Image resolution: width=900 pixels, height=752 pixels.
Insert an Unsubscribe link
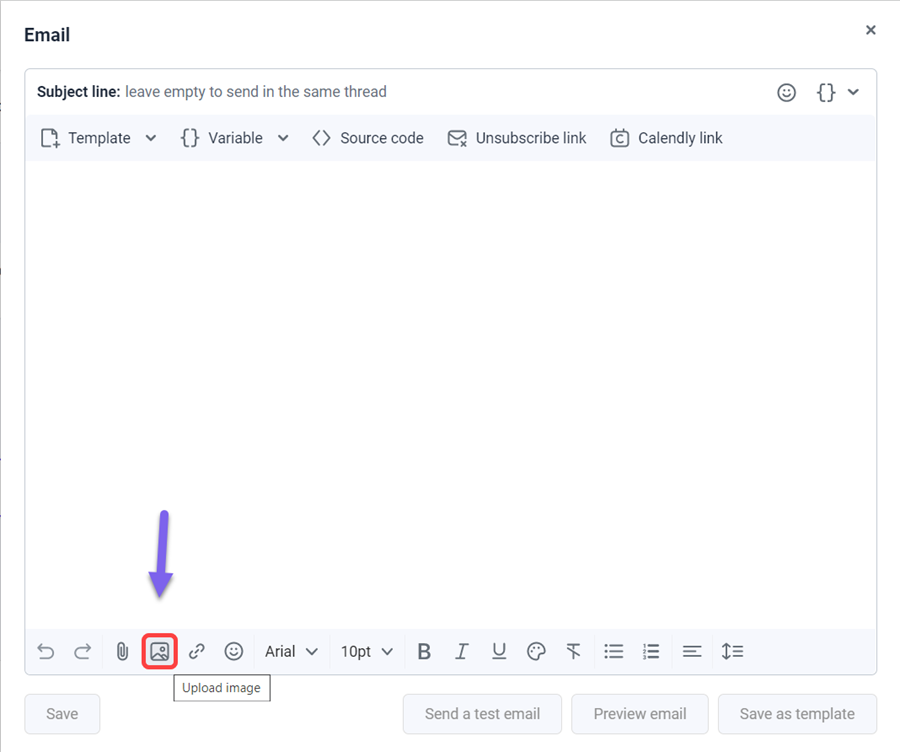pos(517,138)
